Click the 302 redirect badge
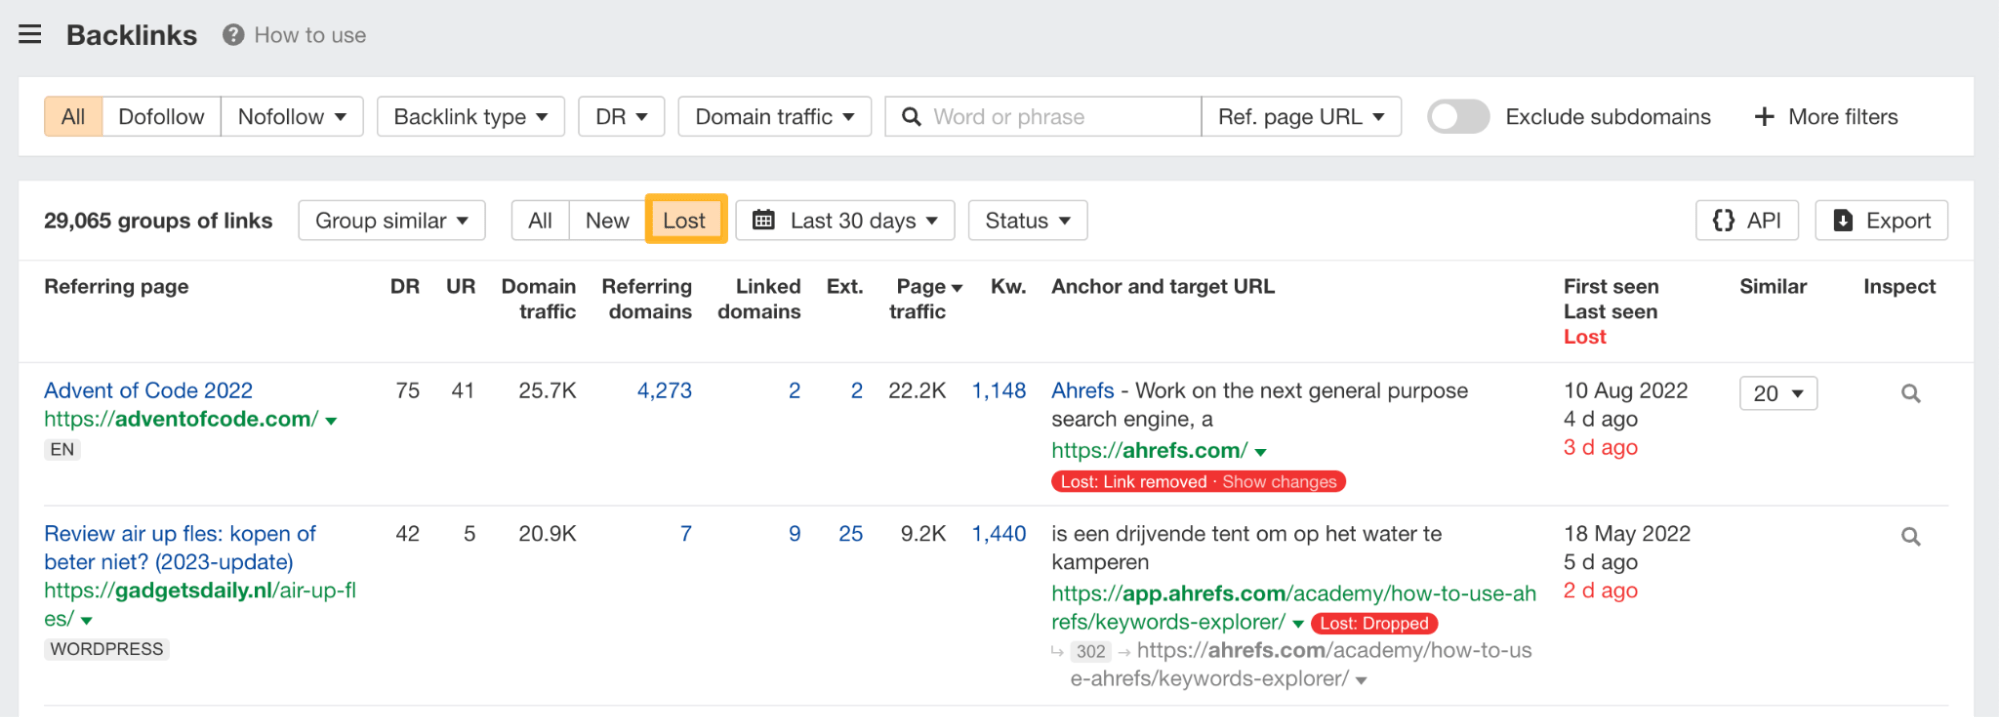 (1091, 652)
